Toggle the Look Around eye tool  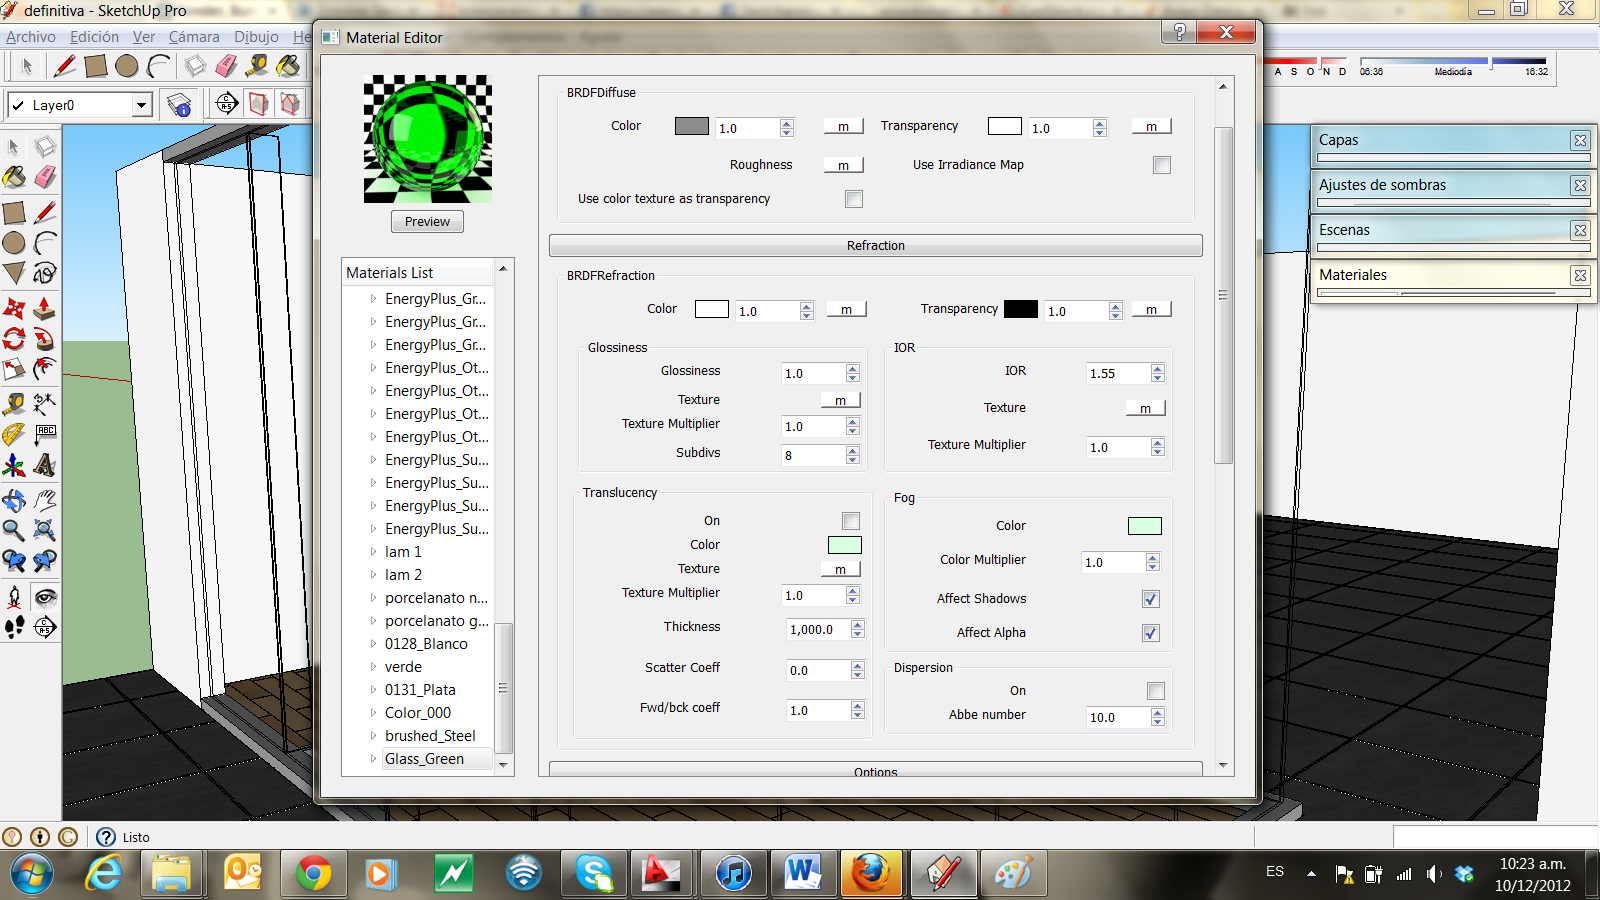tap(44, 597)
